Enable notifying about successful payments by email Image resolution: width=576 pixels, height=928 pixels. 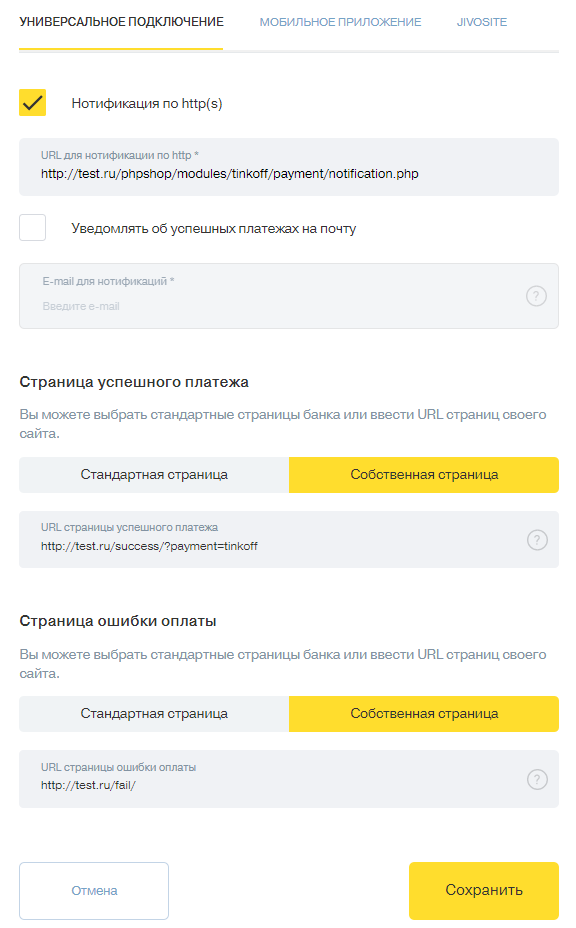pyautogui.click(x=33, y=228)
